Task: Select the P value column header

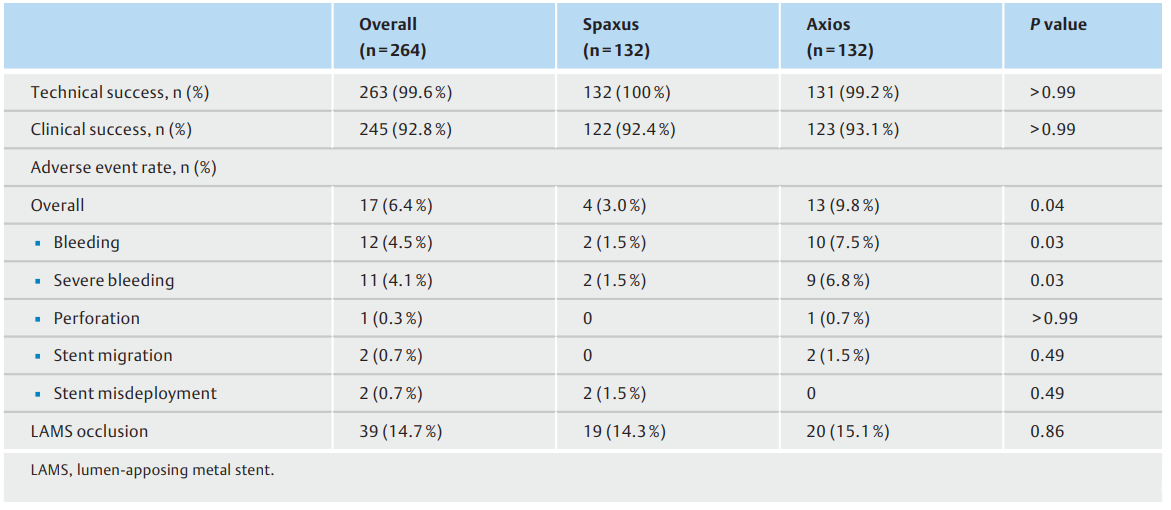Action: coord(1058,24)
